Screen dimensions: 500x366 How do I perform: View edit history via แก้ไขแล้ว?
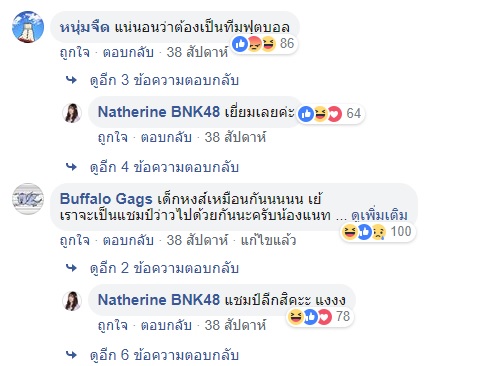pos(268,240)
